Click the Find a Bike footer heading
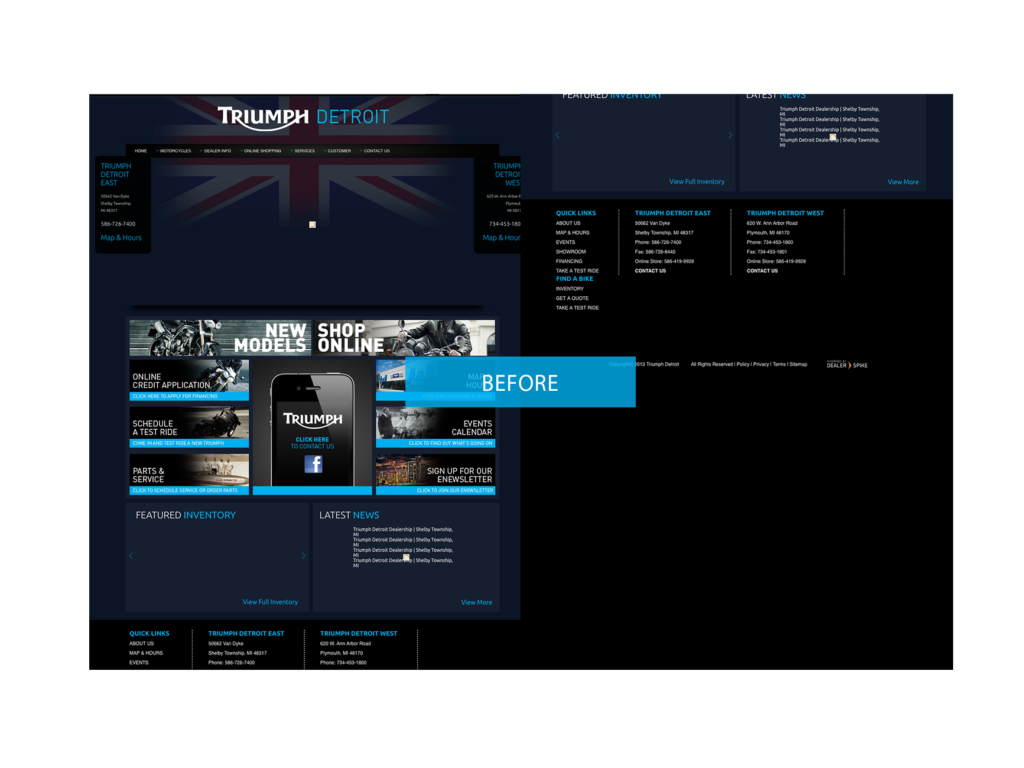Screen dimensions: 1024x768 (x=575, y=279)
